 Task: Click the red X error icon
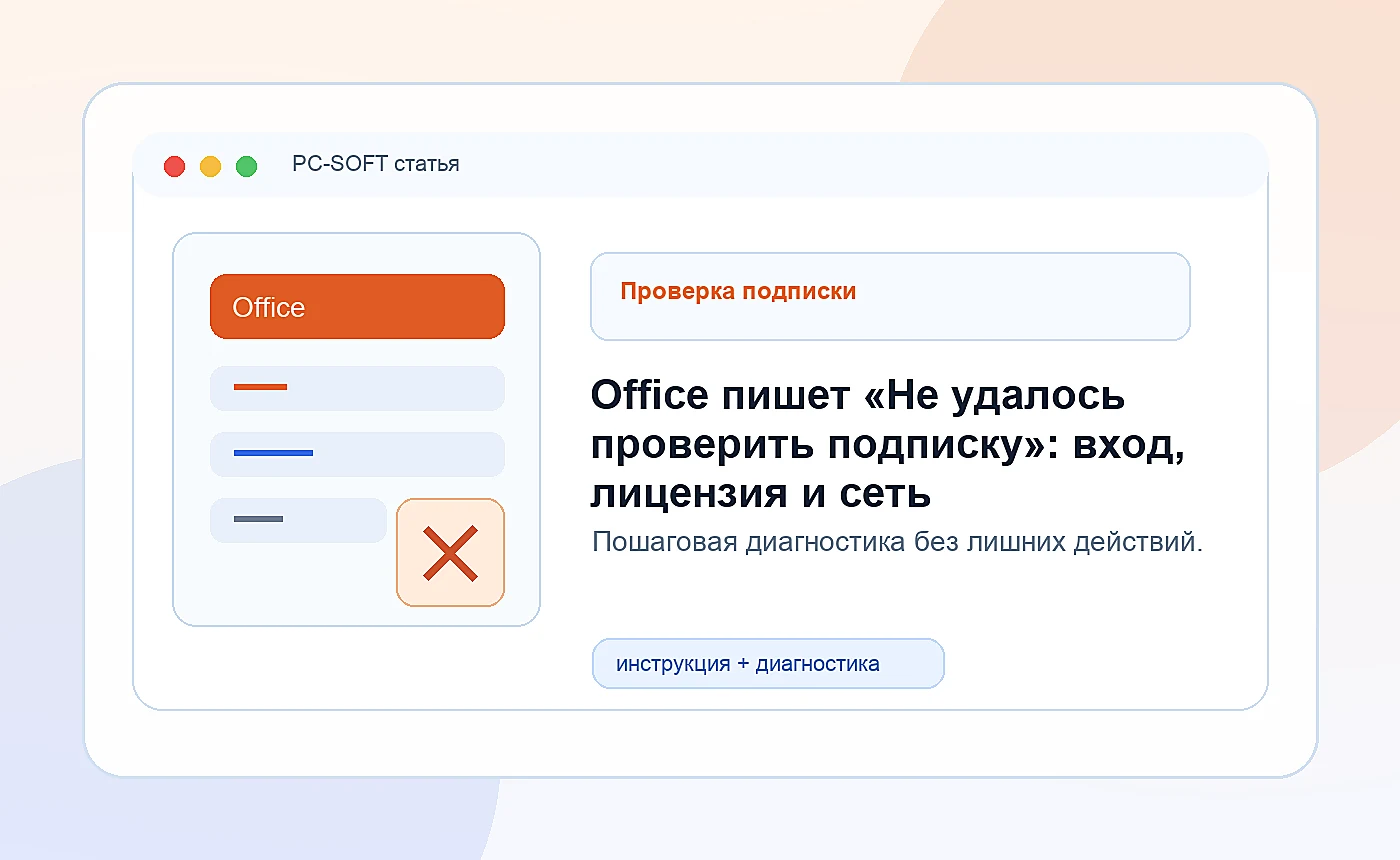click(450, 552)
